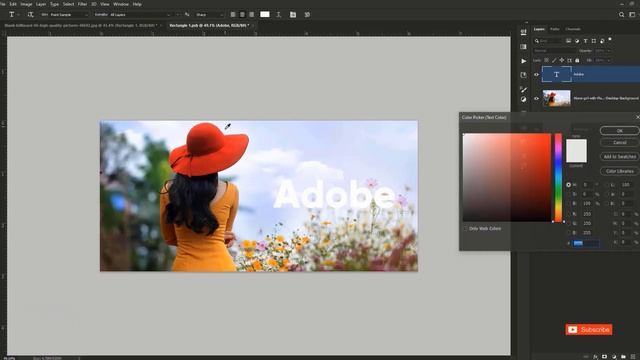The image size is (640, 360).
Task: Open Color Libraries from the Color Picker
Action: point(619,171)
